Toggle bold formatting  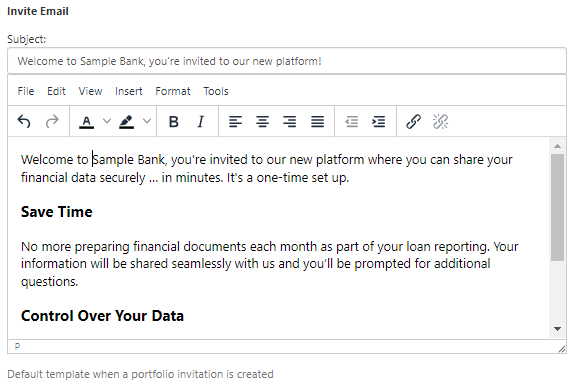[x=173, y=121]
